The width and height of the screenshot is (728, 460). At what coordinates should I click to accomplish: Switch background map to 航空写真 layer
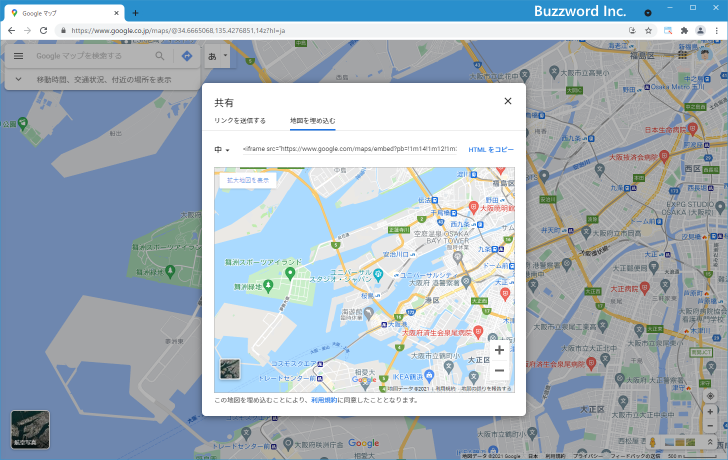coord(30,429)
